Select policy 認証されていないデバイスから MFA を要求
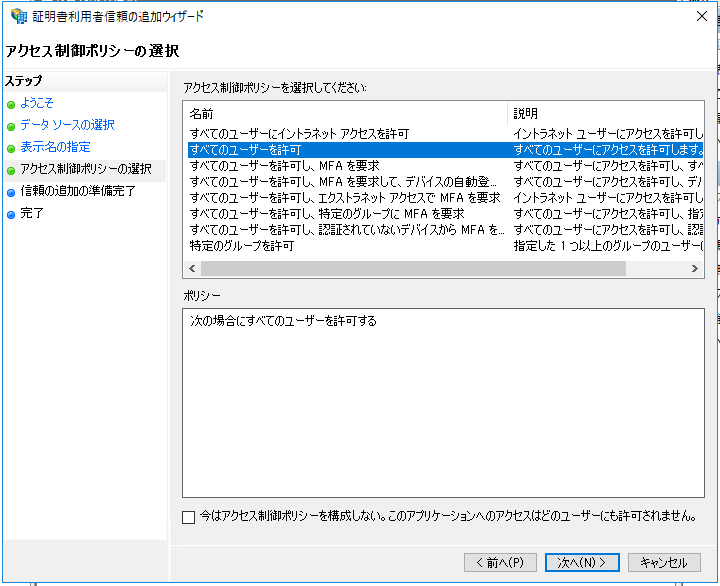720x586 pixels. (347, 230)
